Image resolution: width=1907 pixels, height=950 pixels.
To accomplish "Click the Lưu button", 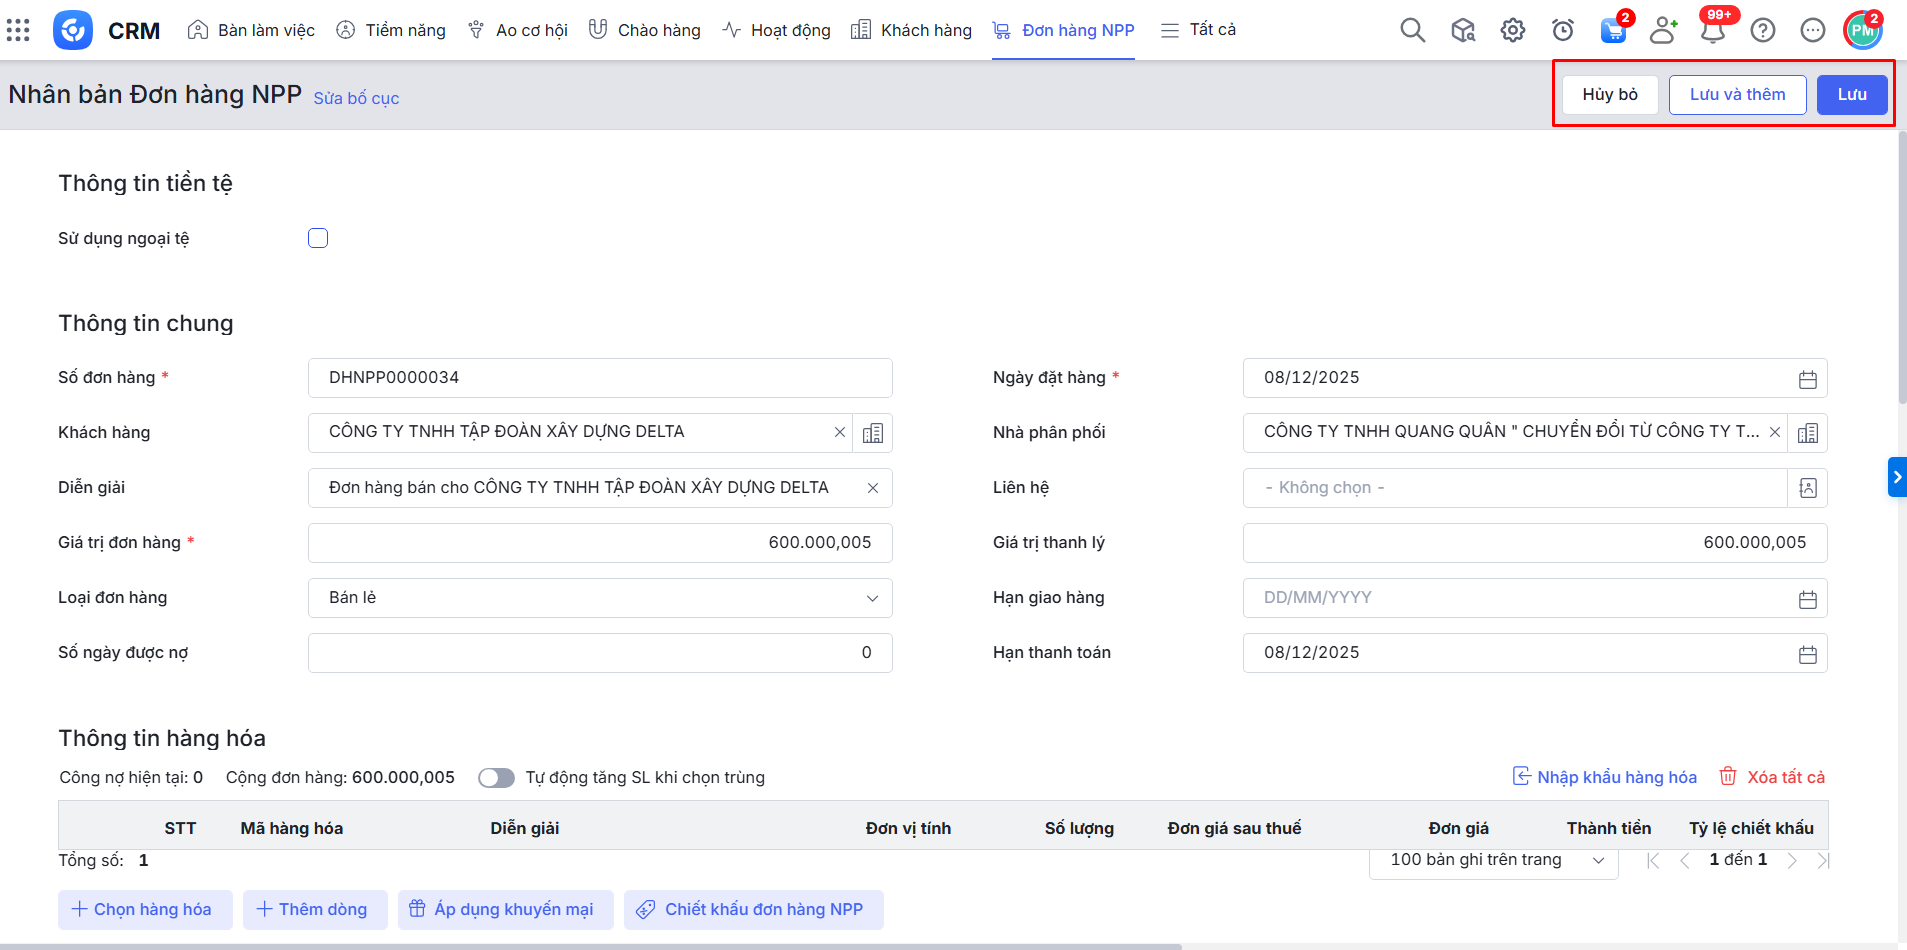I will tap(1851, 95).
